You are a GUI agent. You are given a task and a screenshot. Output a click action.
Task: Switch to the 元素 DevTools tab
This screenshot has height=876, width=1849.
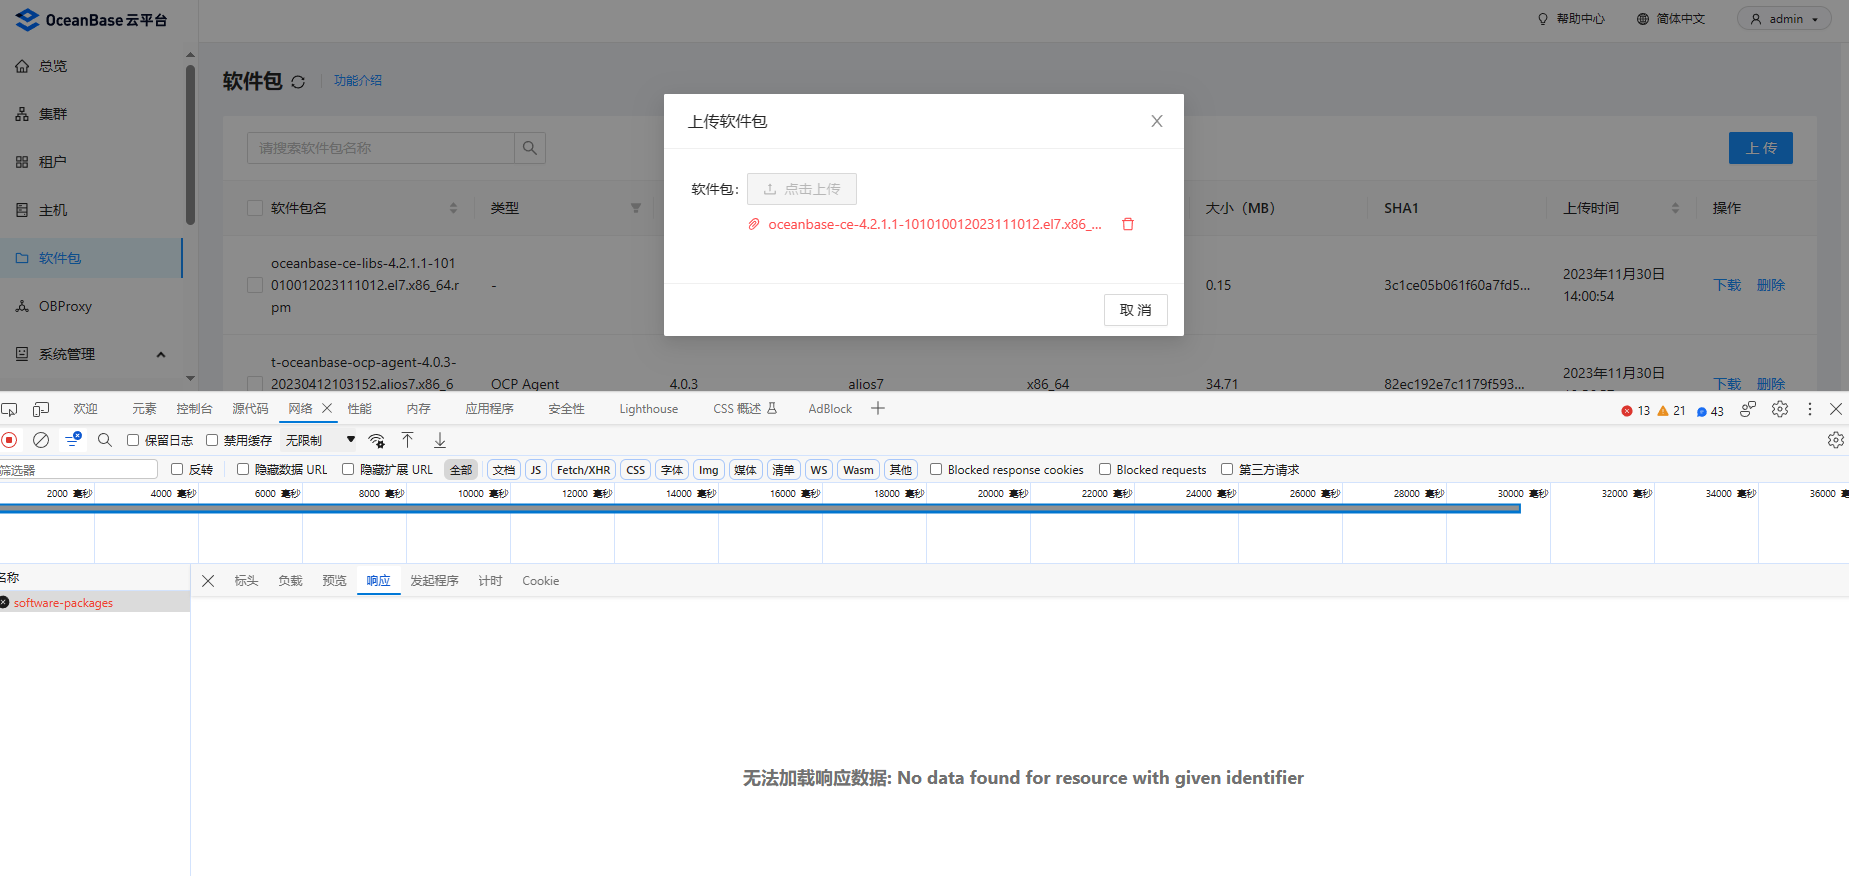(x=145, y=409)
